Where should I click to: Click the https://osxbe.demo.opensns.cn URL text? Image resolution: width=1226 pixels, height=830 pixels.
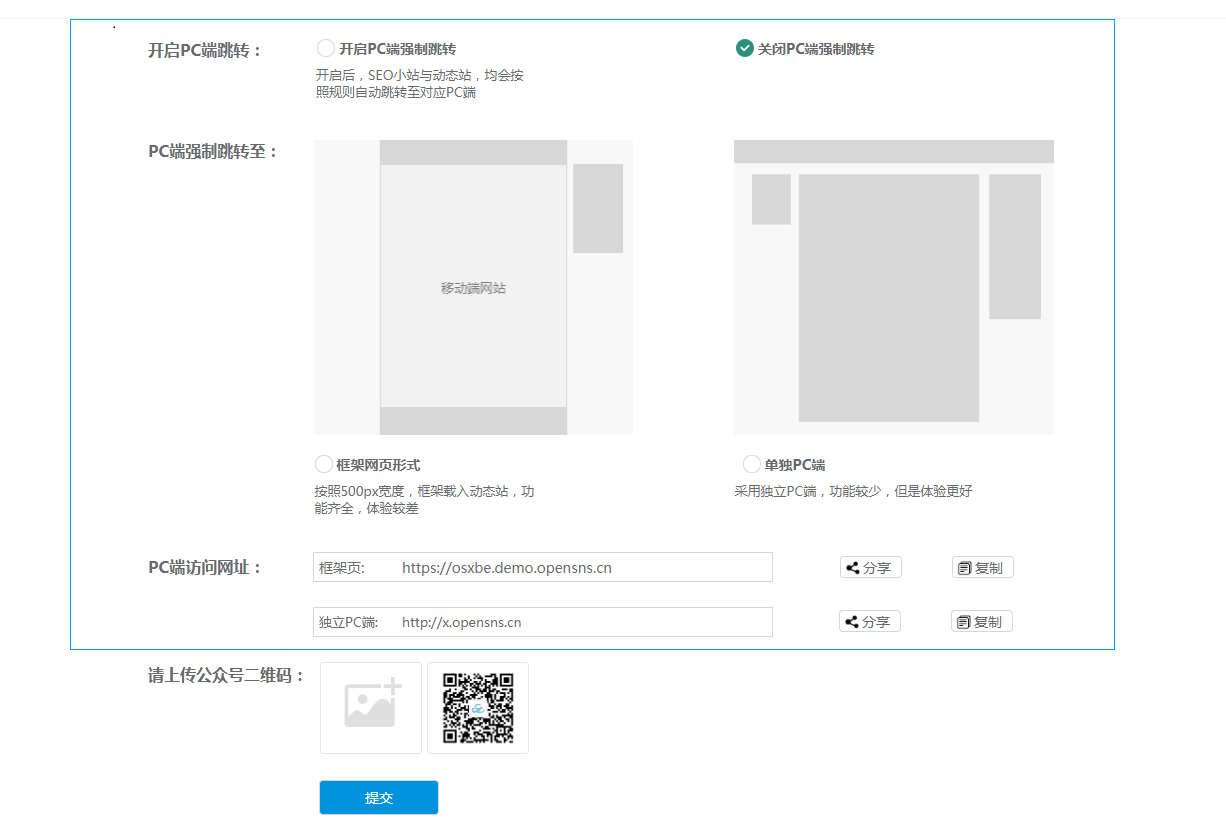pyautogui.click(x=507, y=568)
